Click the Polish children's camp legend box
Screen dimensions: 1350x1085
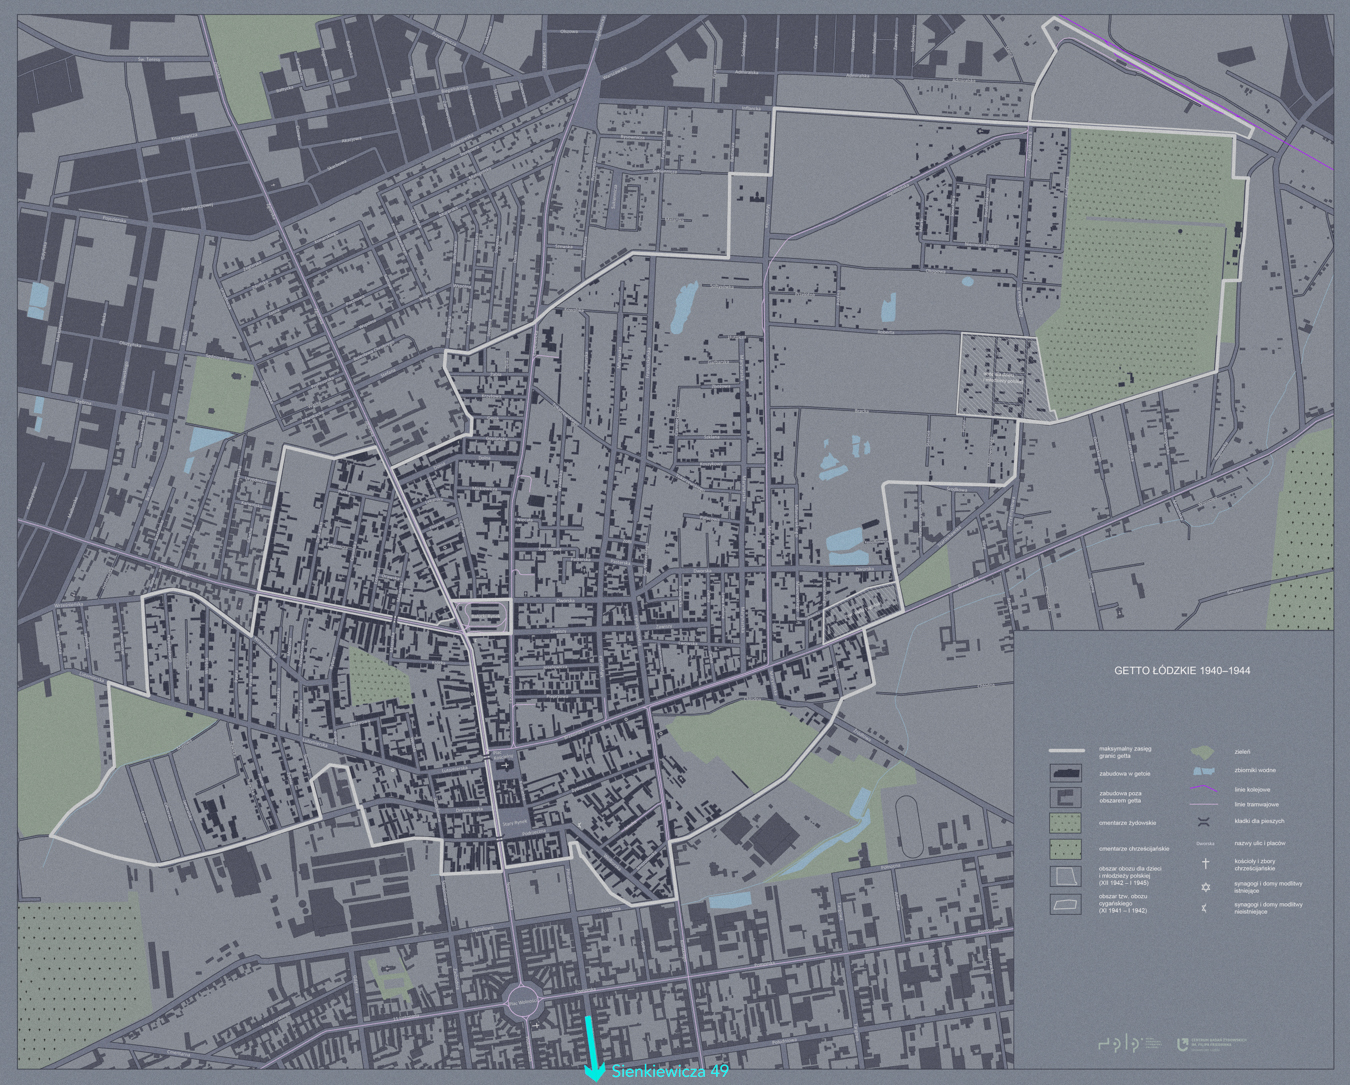pos(1065,877)
